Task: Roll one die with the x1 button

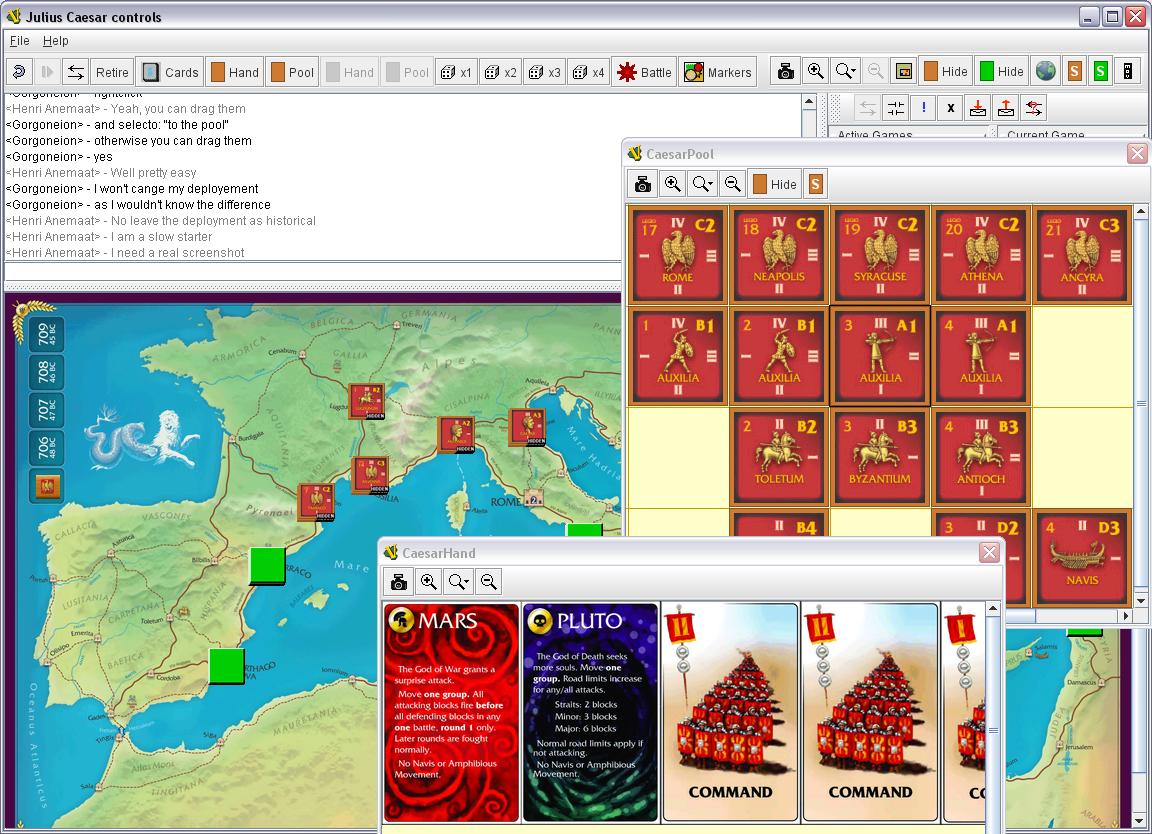Action: coord(456,72)
